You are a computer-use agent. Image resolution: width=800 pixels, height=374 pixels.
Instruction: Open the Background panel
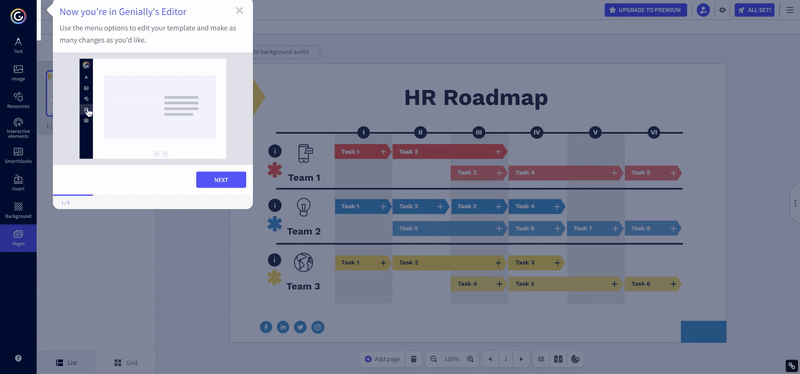click(18, 210)
